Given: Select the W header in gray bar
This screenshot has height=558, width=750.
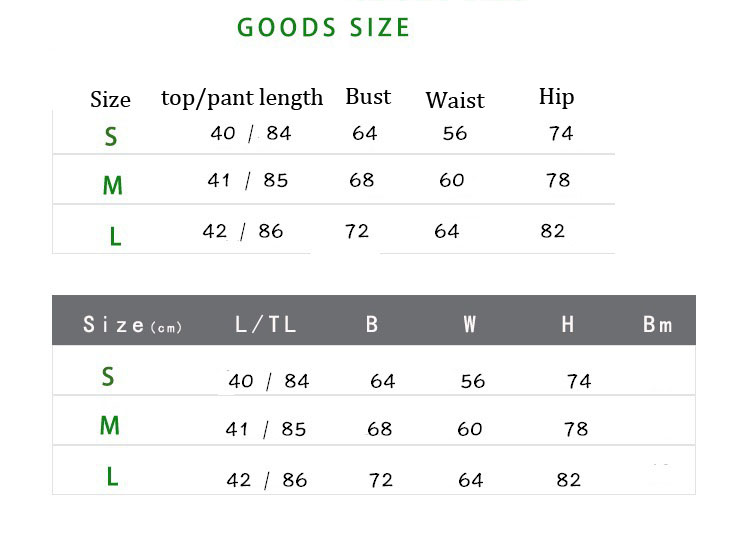Looking at the screenshot, I should pos(470,324).
